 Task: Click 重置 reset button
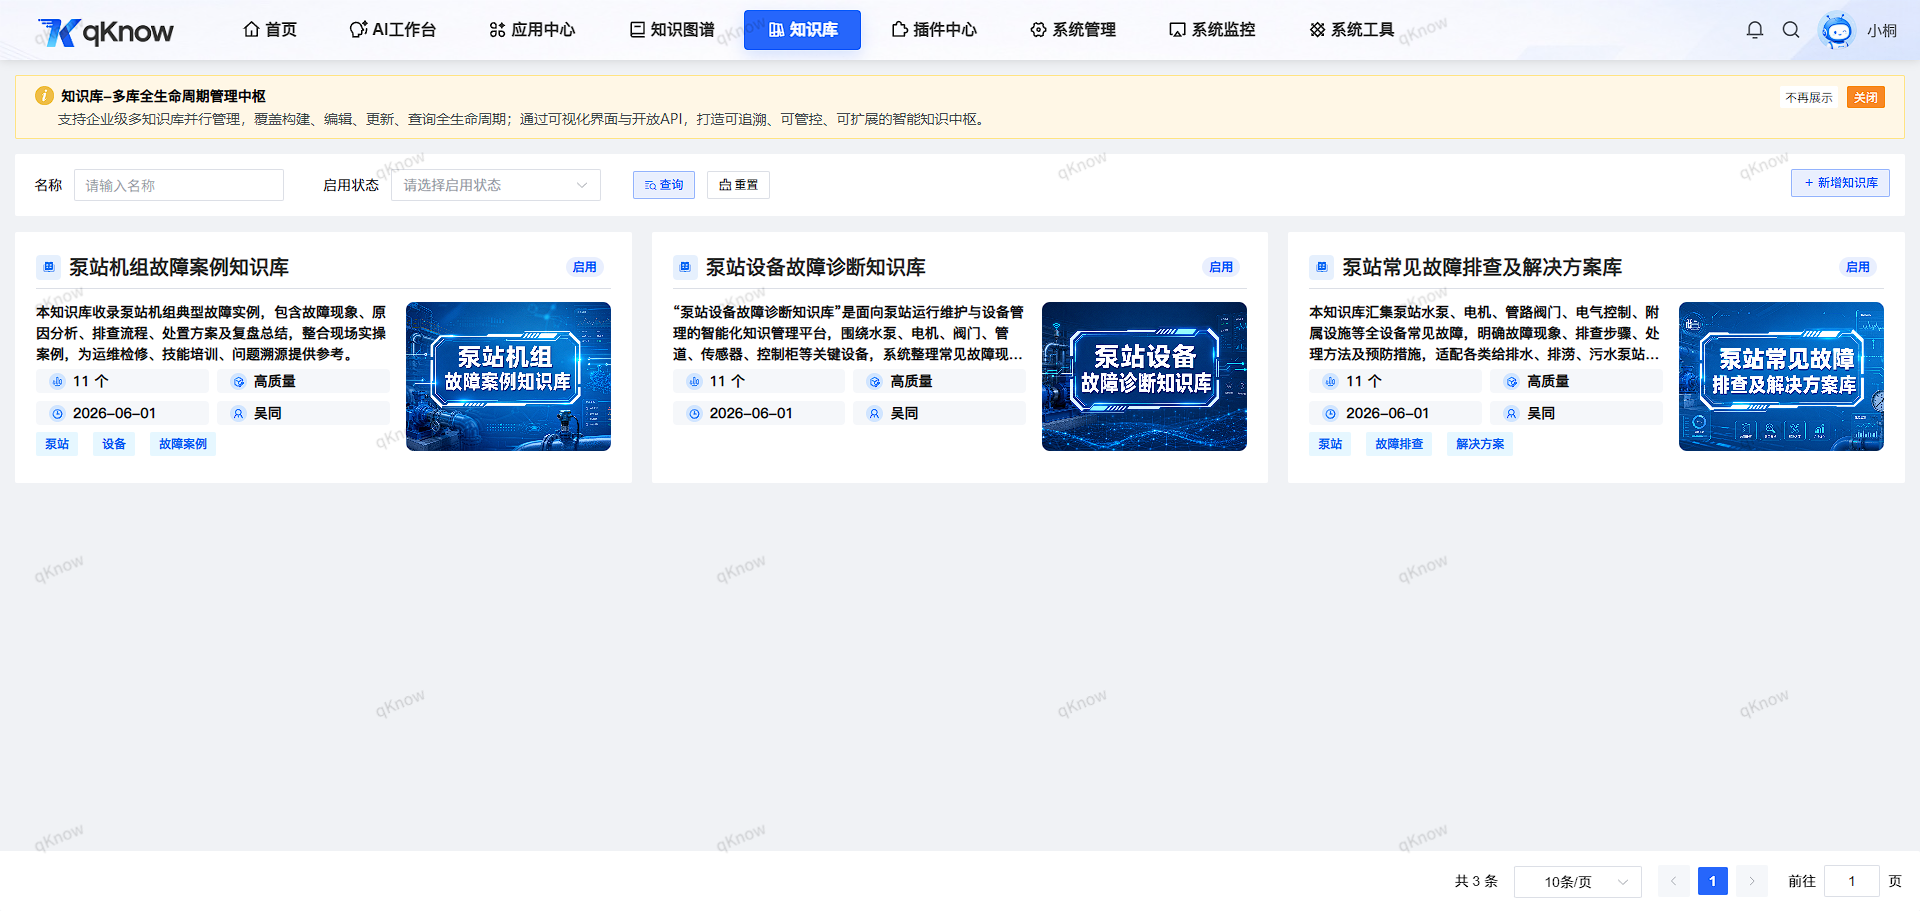click(738, 185)
